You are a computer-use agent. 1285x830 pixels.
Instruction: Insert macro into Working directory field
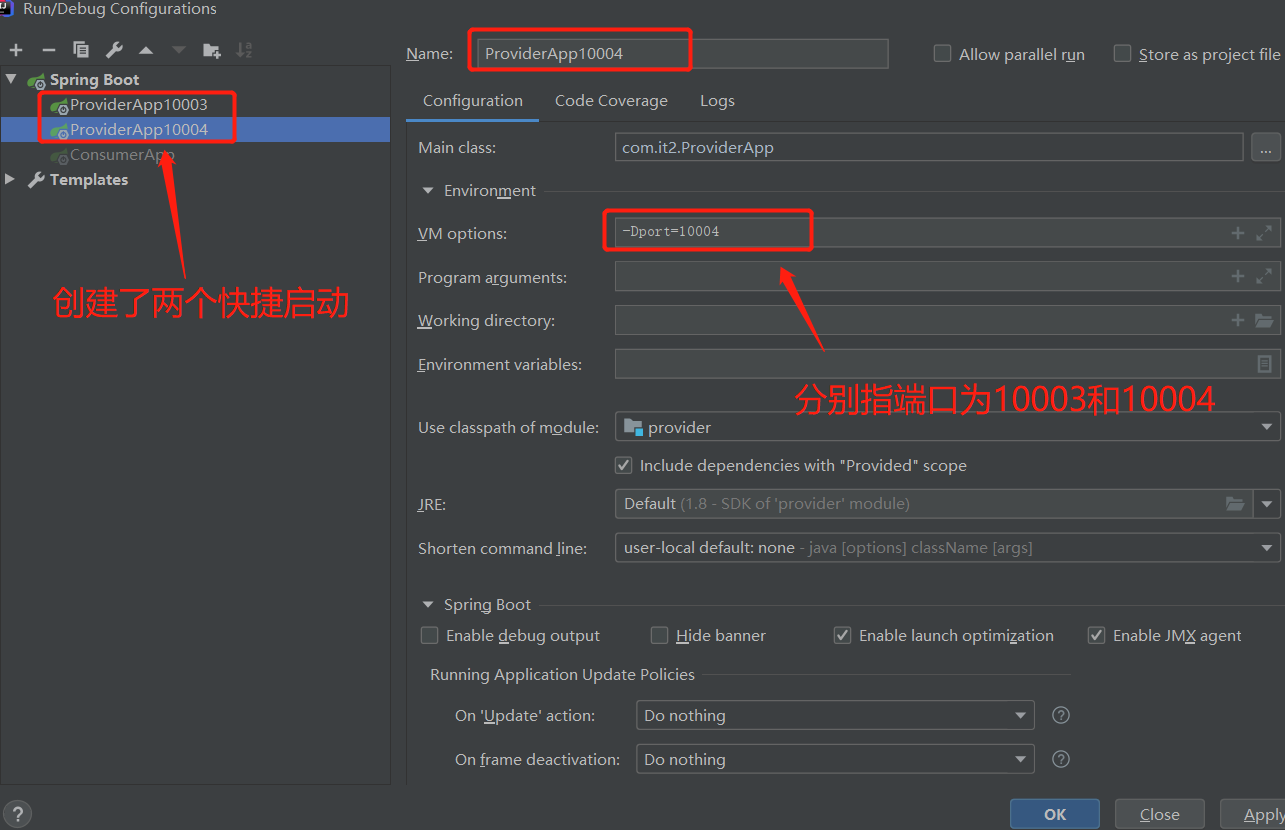[x=1238, y=320]
